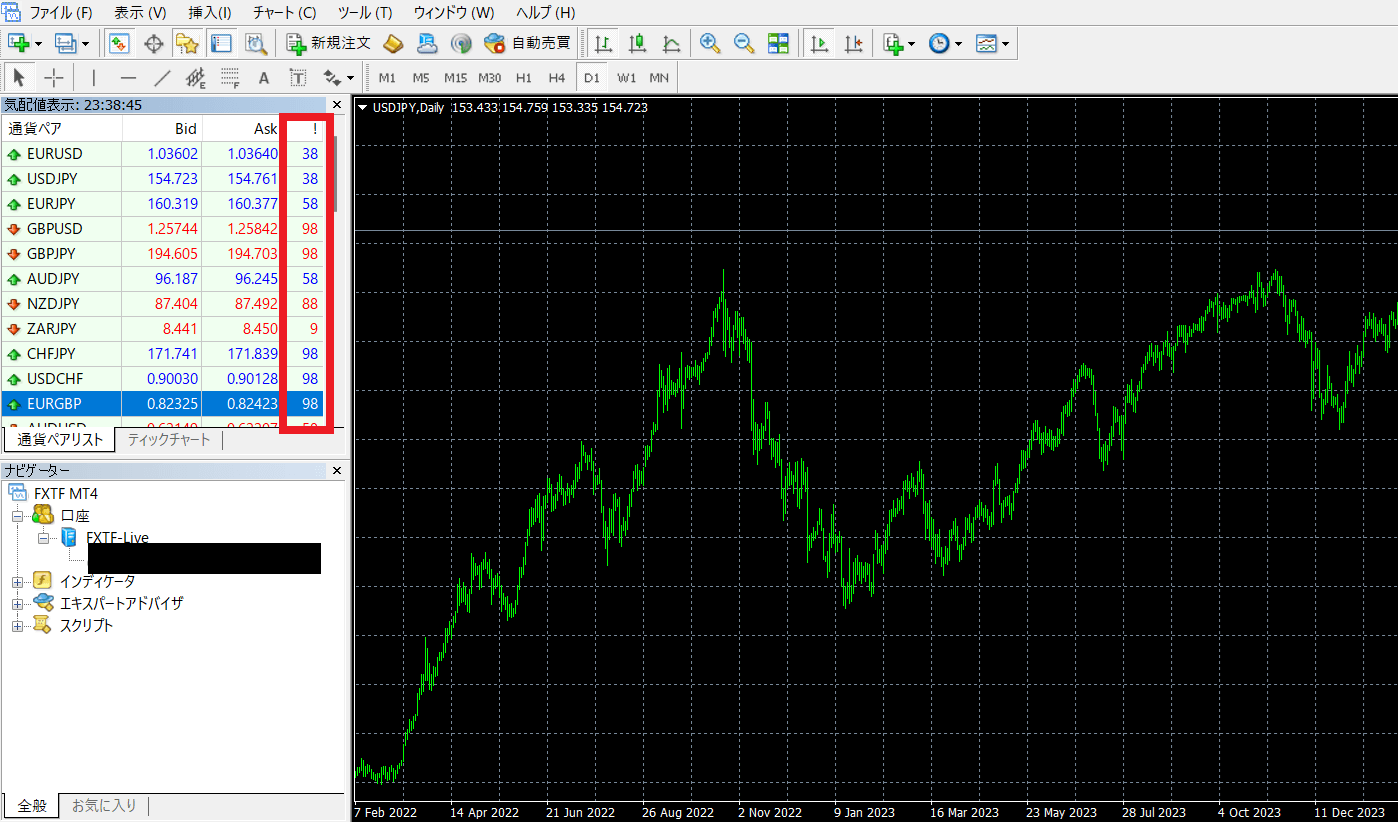Click the tile windows icon
Screen dimensions: 1398x822
pyautogui.click(x=778, y=43)
